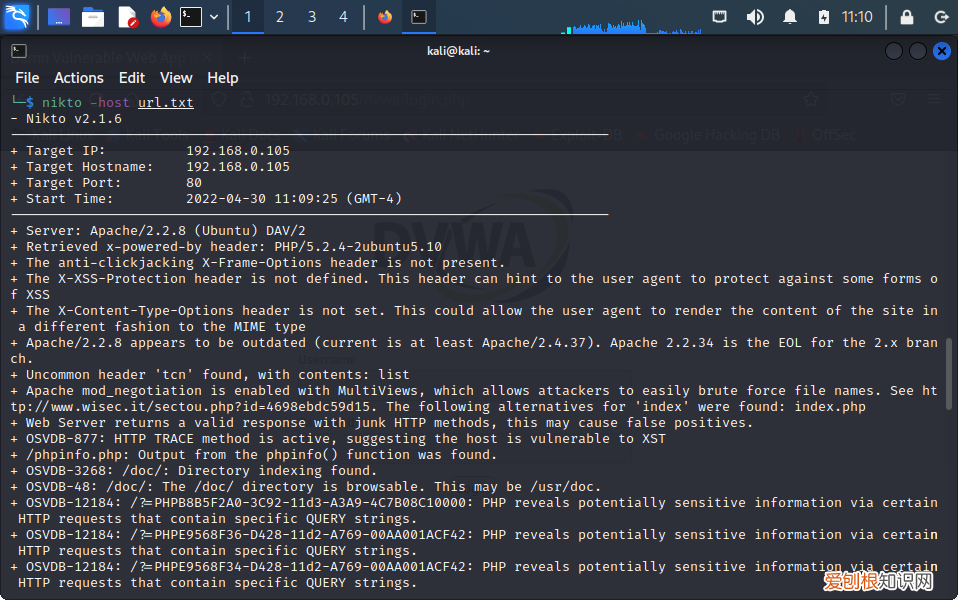Launch the text editor from panel

[127, 17]
